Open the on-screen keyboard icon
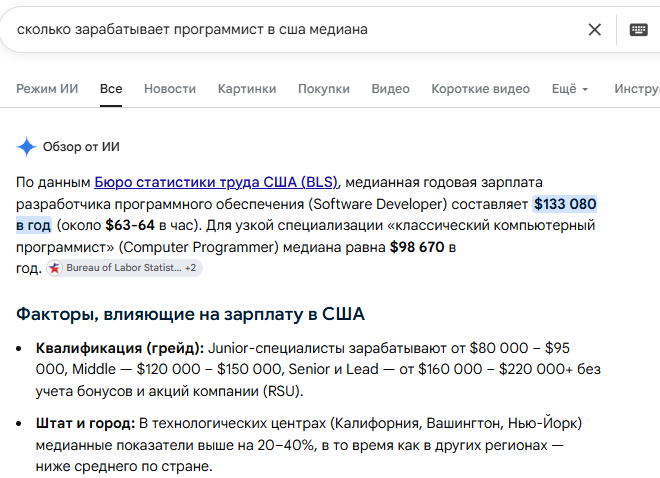Image resolution: width=660 pixels, height=478 pixels. click(638, 29)
